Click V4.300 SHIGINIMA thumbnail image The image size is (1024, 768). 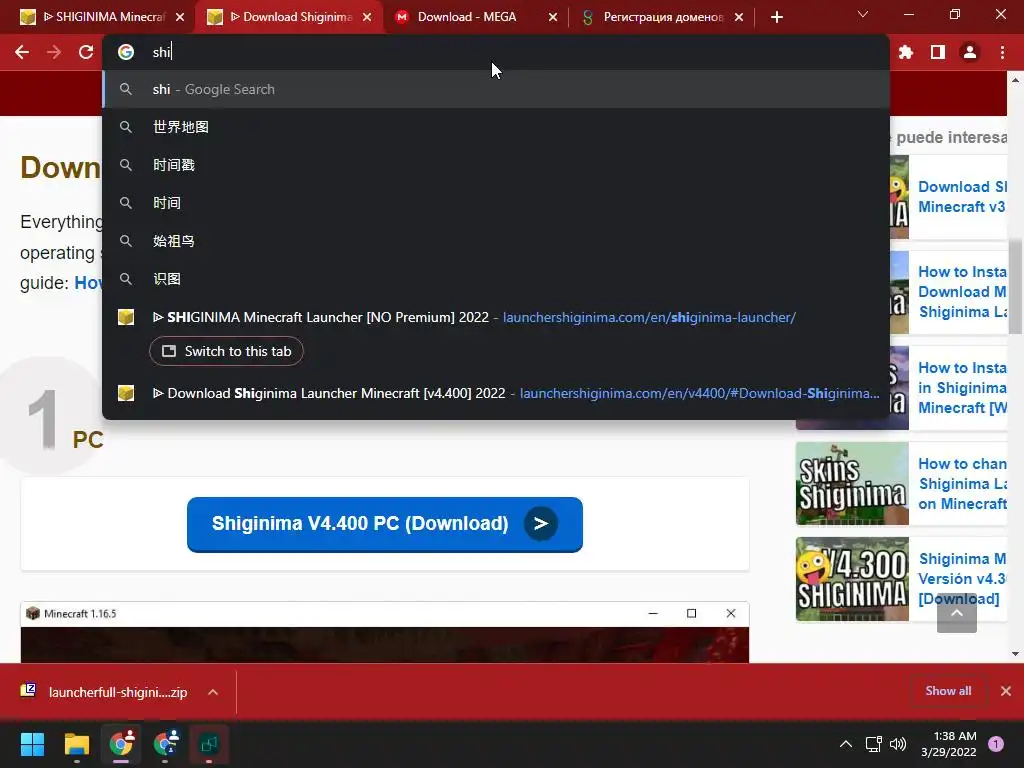852,579
